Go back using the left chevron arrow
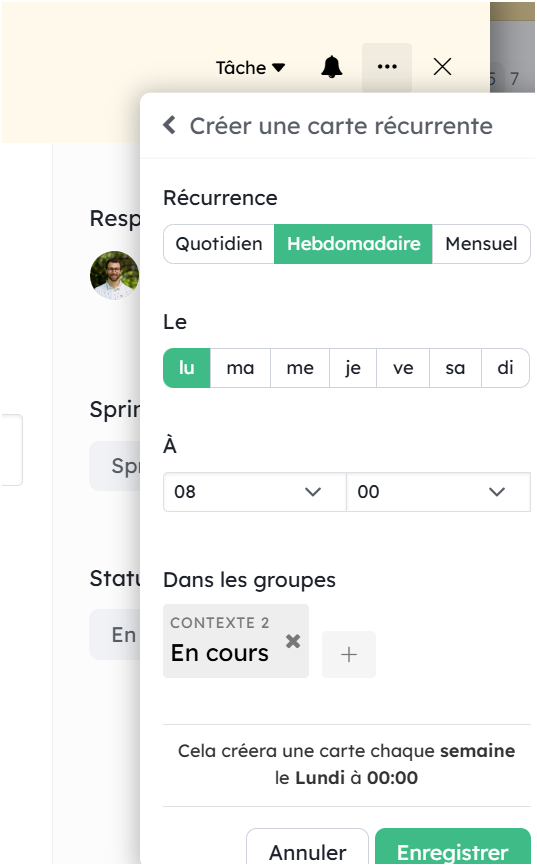Image resolution: width=537 pixels, height=866 pixels. [x=170, y=125]
